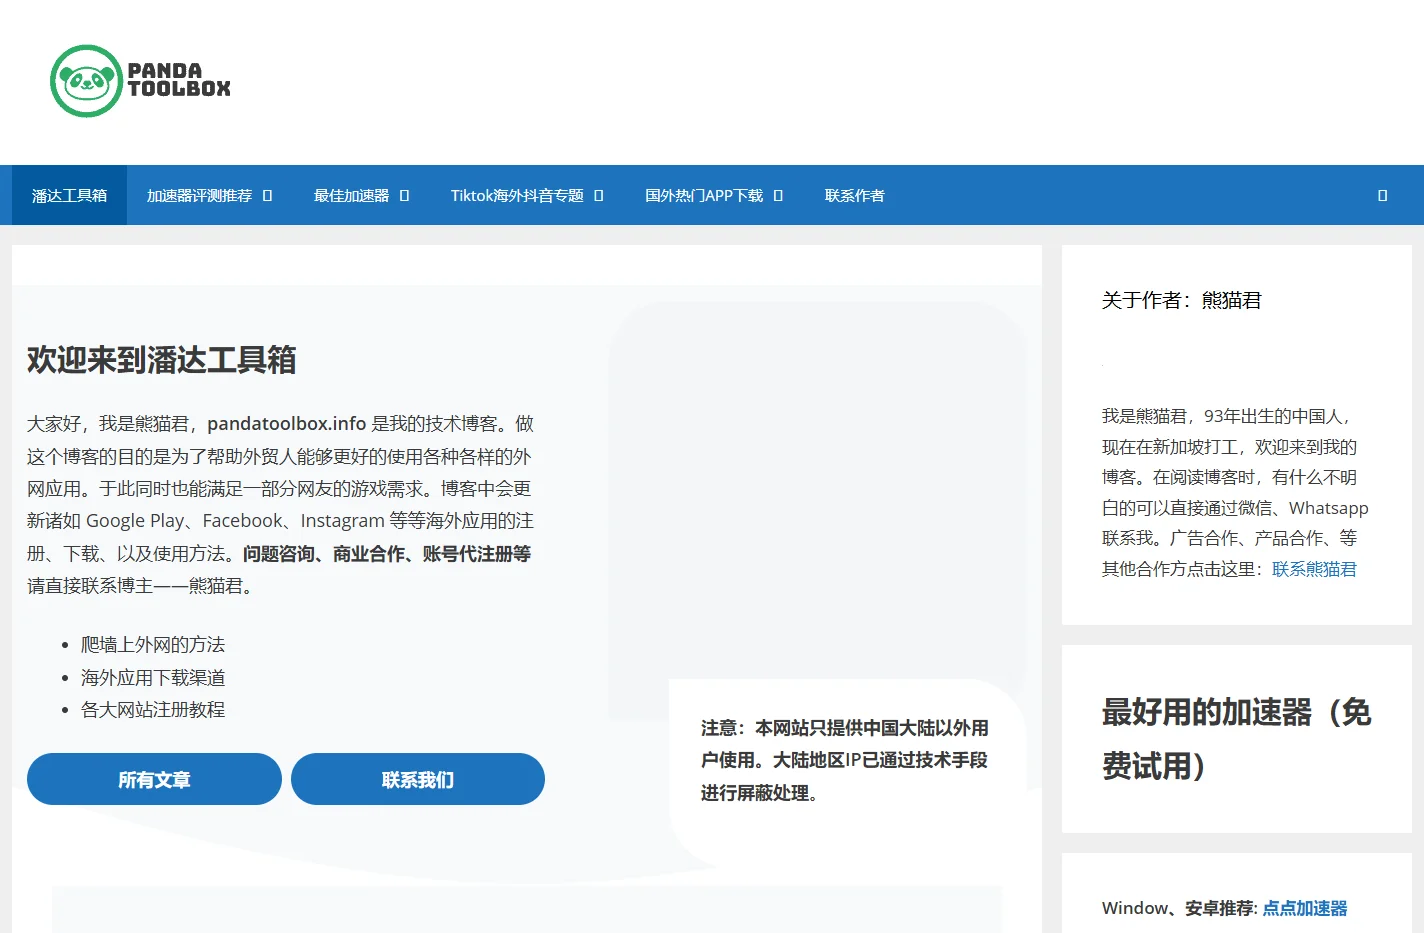Click the 海外应用下载渠道 list item
The image size is (1424, 933).
click(x=153, y=678)
